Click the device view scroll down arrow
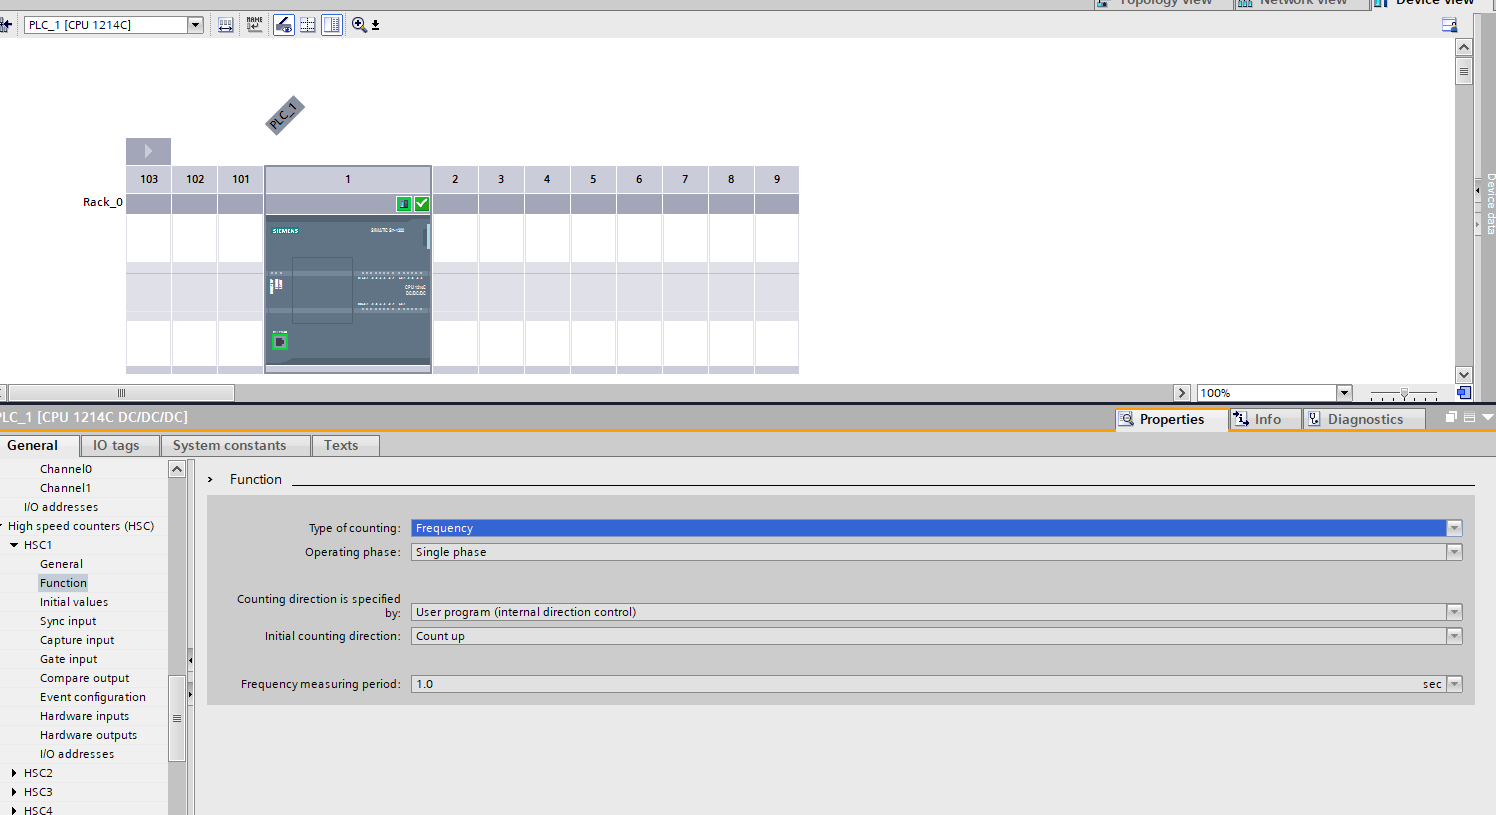 [x=1464, y=375]
